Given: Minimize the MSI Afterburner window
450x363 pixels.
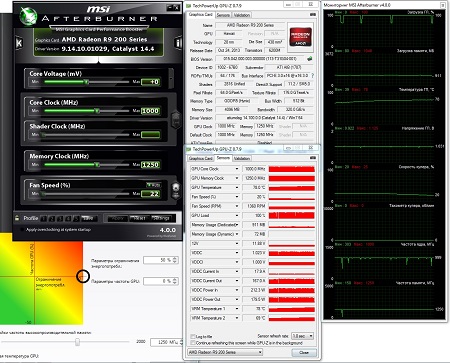Looking at the screenshot, I should pyautogui.click(x=170, y=7).
